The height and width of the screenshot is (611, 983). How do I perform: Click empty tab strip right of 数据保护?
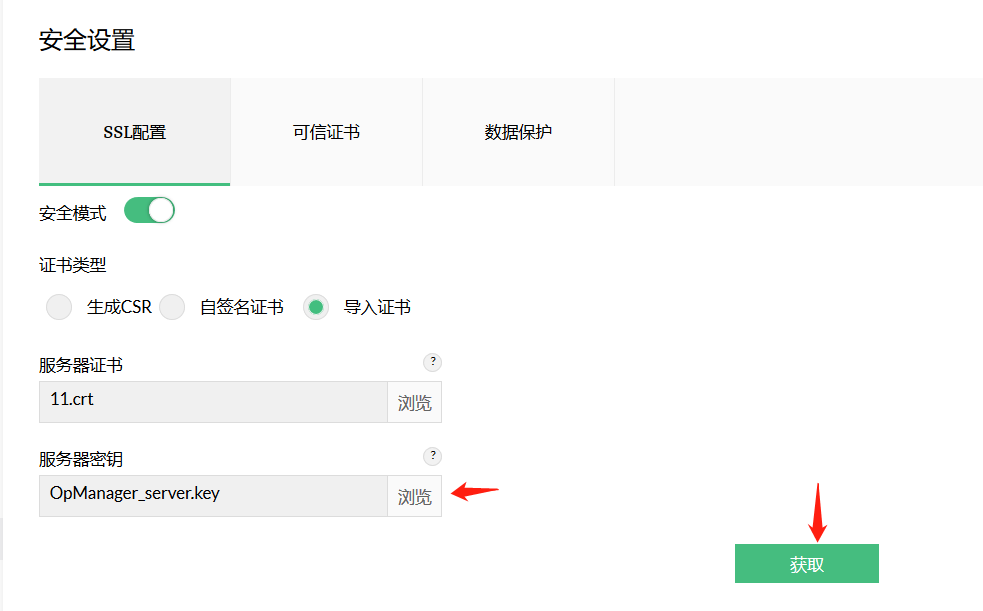(x=798, y=132)
